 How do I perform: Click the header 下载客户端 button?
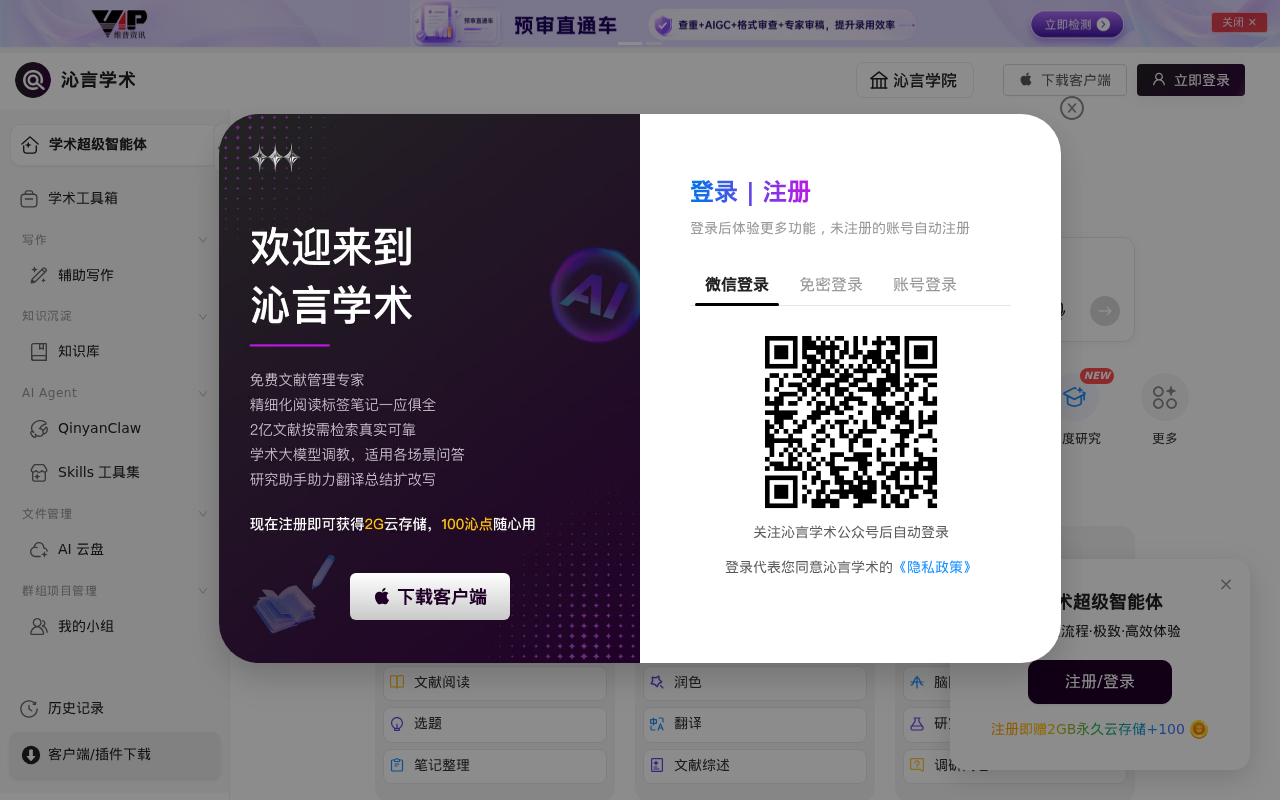pos(1065,80)
